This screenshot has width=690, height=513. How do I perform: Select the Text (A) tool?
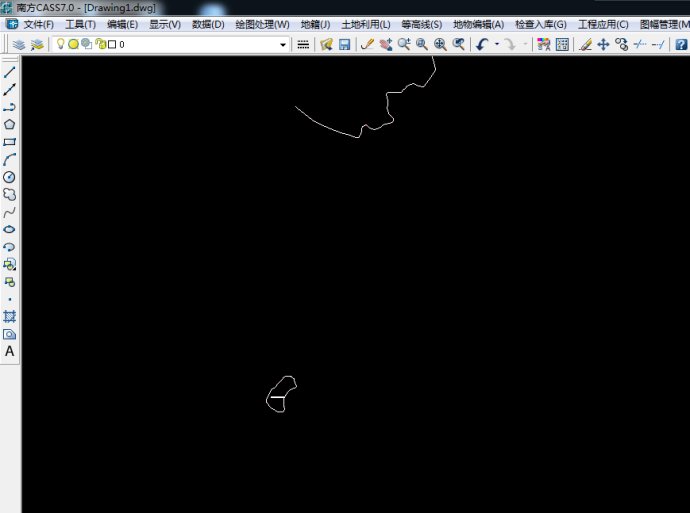click(10, 351)
